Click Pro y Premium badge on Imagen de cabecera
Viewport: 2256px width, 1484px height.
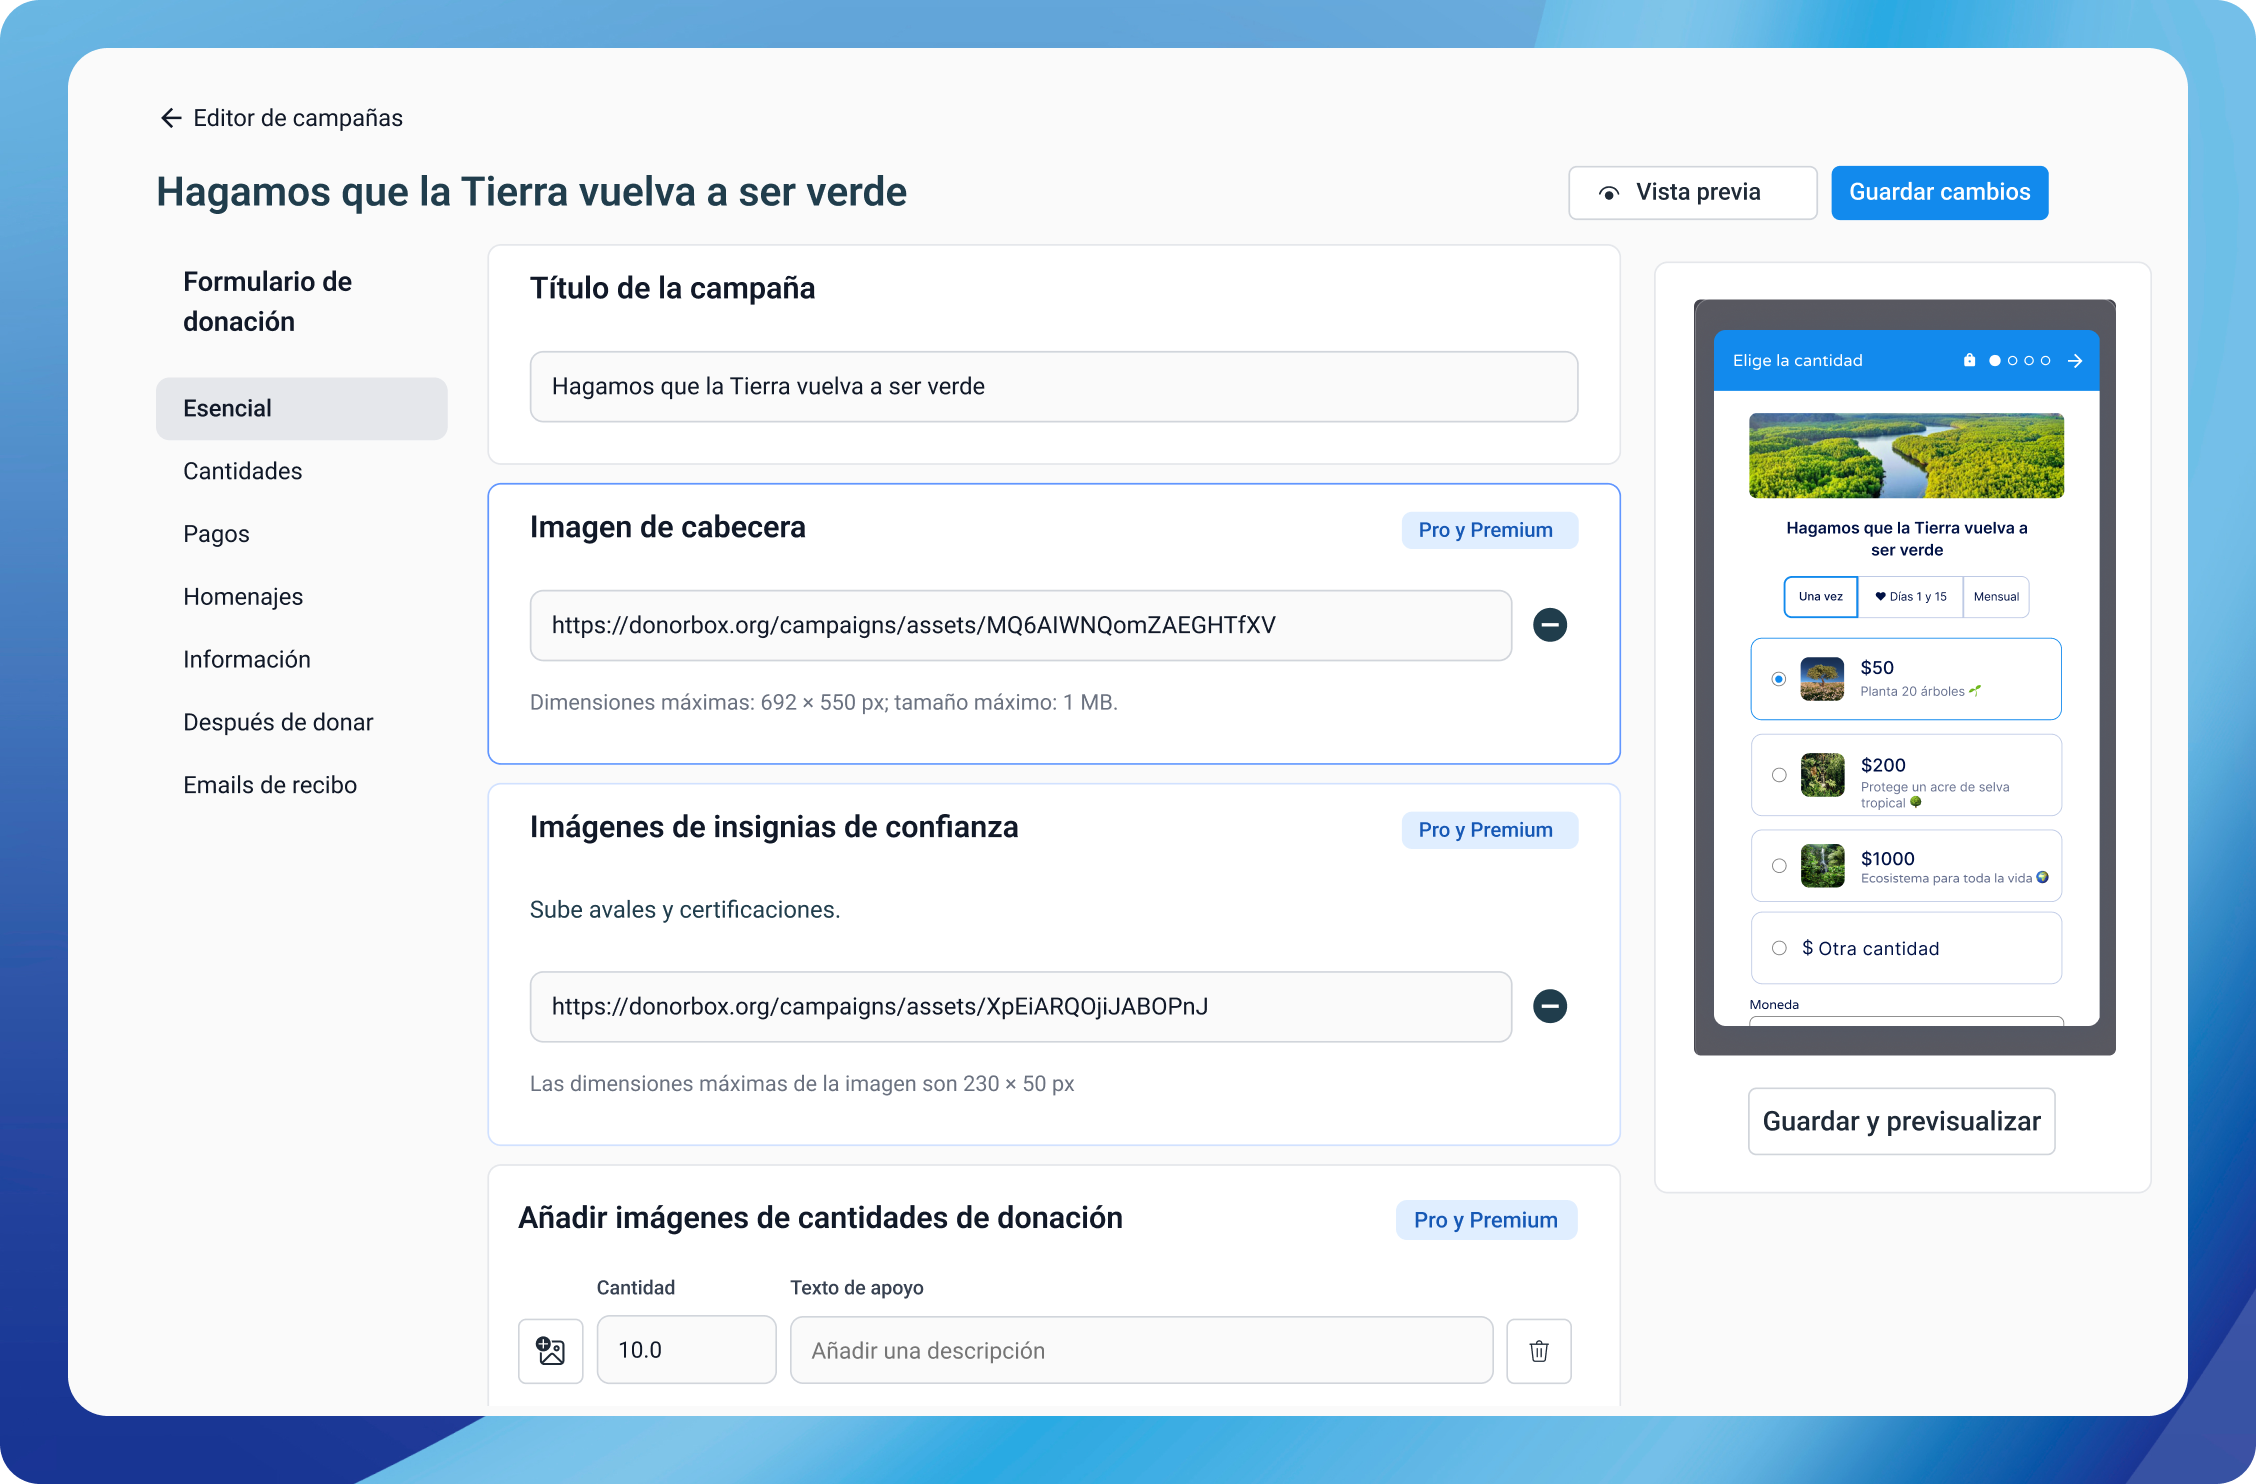click(1489, 530)
